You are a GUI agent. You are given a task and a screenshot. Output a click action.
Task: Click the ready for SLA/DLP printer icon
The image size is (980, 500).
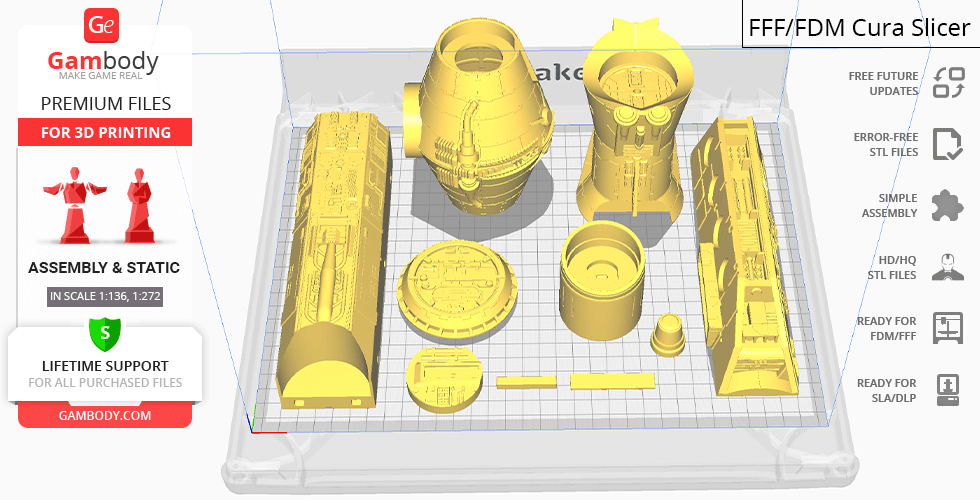point(947,389)
